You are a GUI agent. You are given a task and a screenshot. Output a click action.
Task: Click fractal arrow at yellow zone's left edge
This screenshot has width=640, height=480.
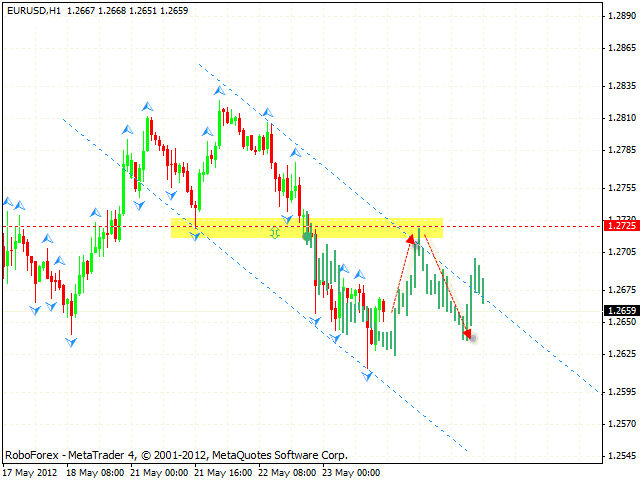point(196,234)
